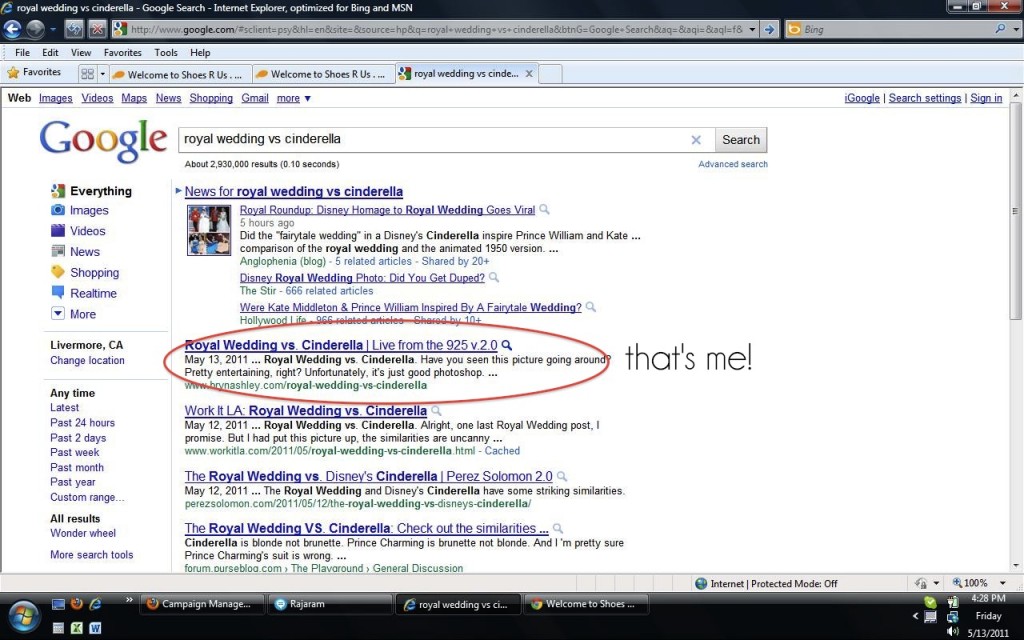This screenshot has width=1024, height=640.
Task: Open the iGoogle link
Action: click(x=862, y=98)
